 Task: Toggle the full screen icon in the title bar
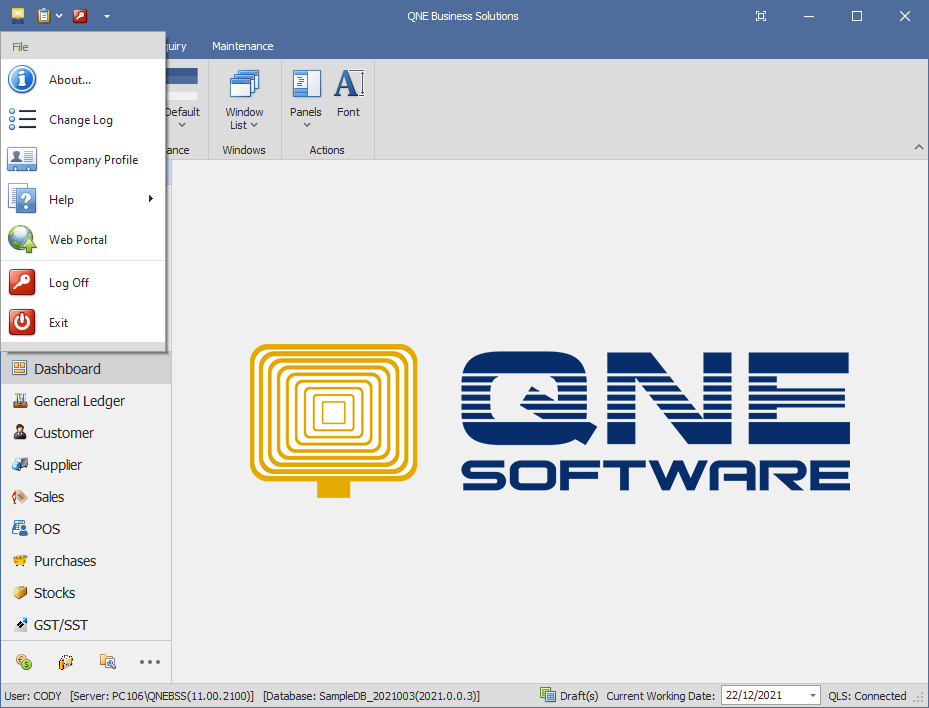[761, 16]
